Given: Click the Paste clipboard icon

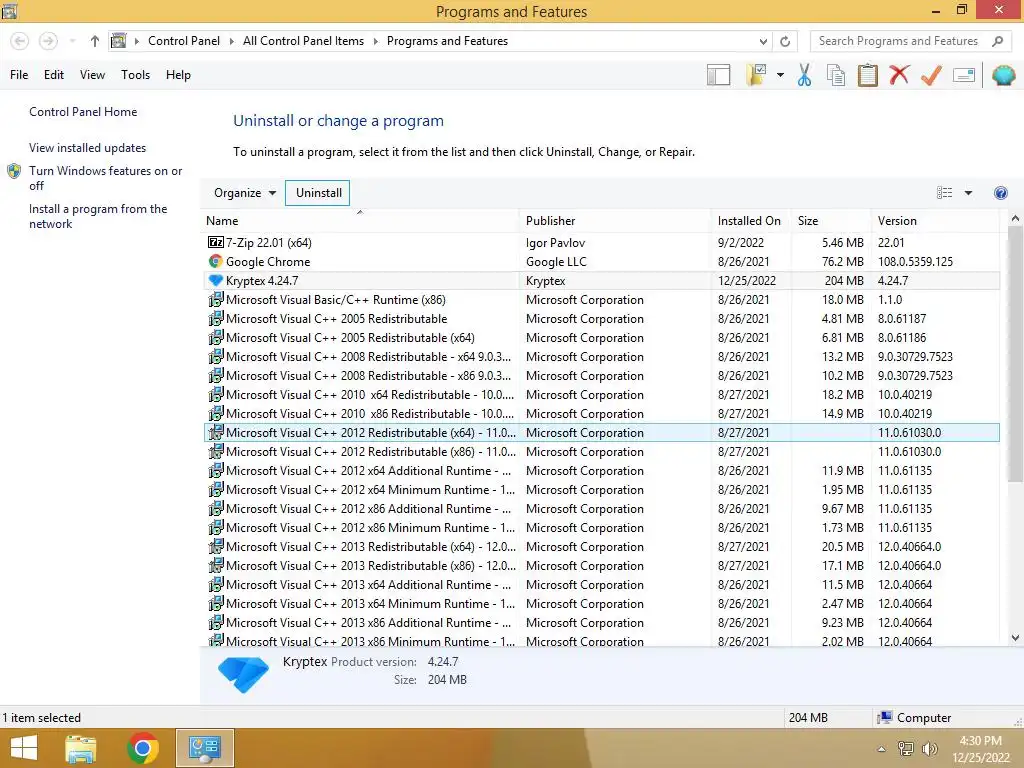Looking at the screenshot, I should pyautogui.click(x=867, y=75).
